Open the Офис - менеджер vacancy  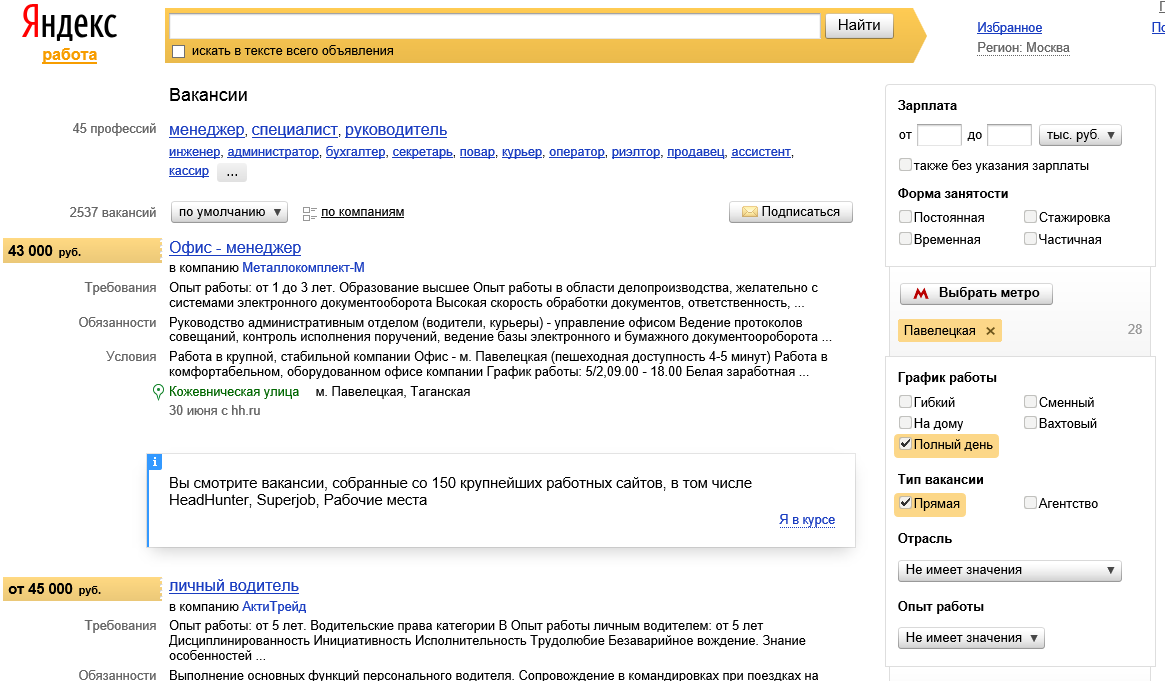coord(235,248)
